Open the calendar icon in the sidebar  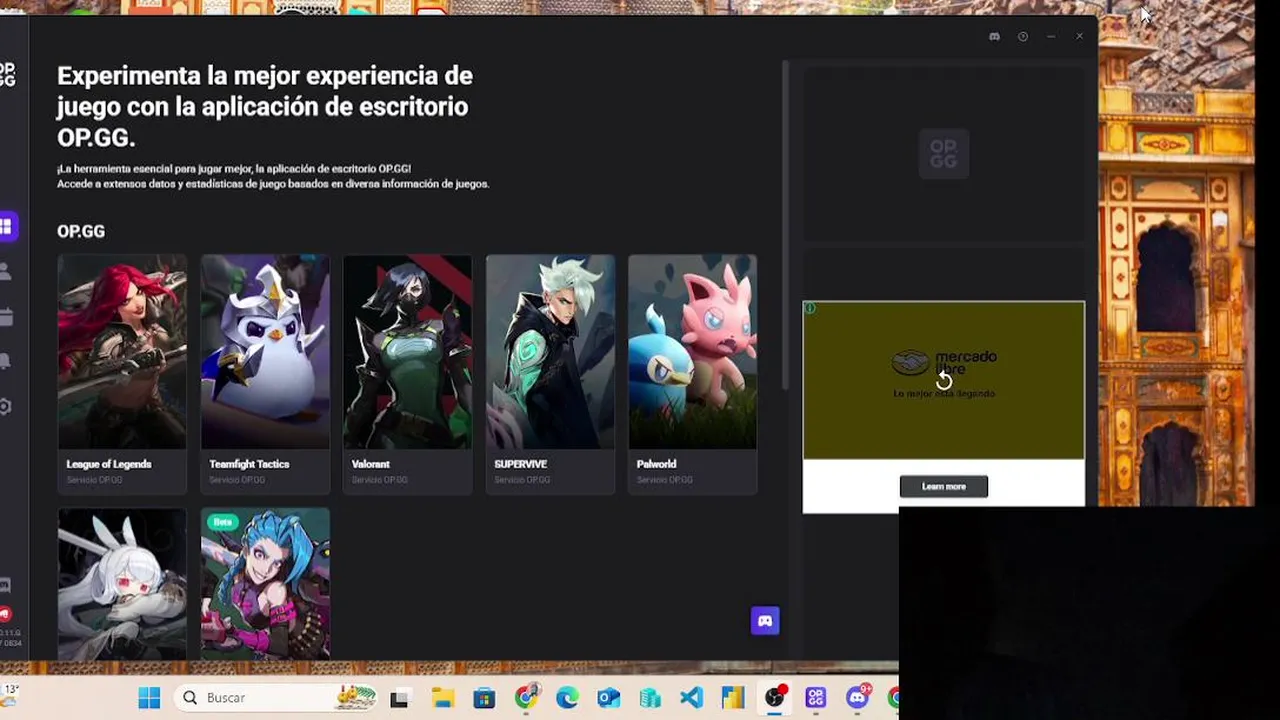pyautogui.click(x=6, y=317)
